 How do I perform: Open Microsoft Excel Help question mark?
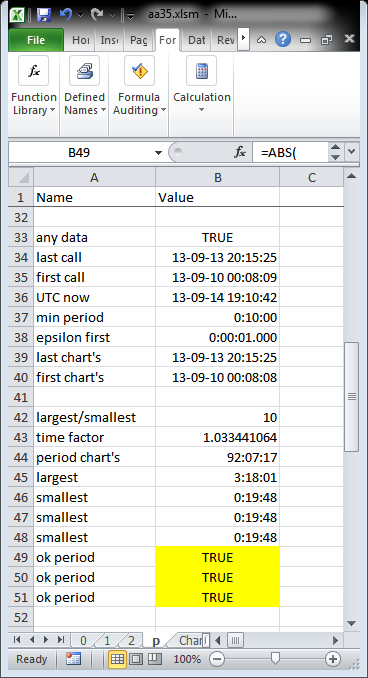pyautogui.click(x=283, y=39)
